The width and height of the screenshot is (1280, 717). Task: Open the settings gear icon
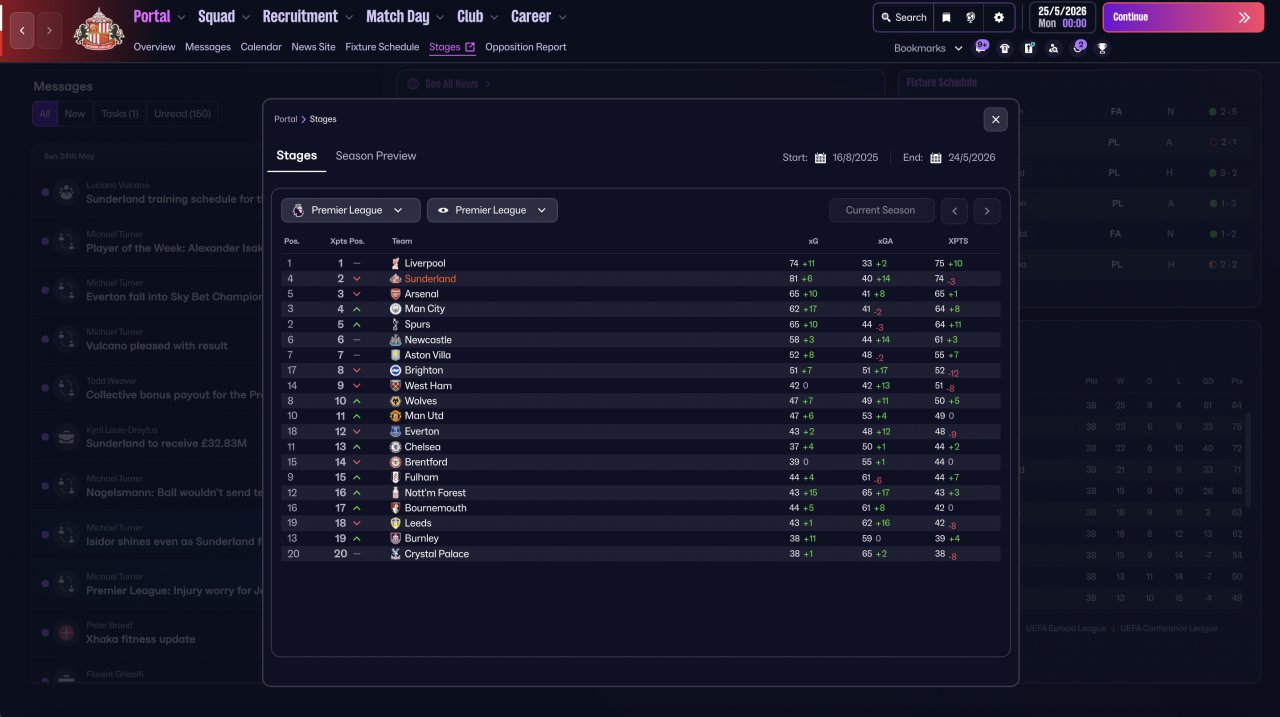coord(998,17)
